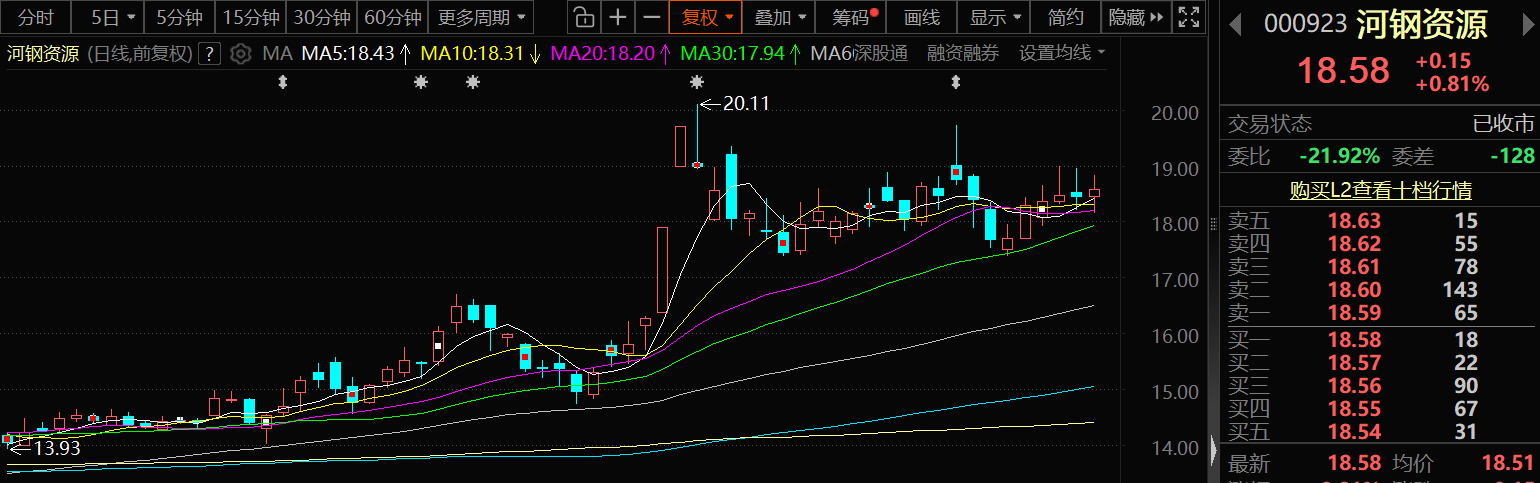Click the chart lock icon

tap(584, 17)
